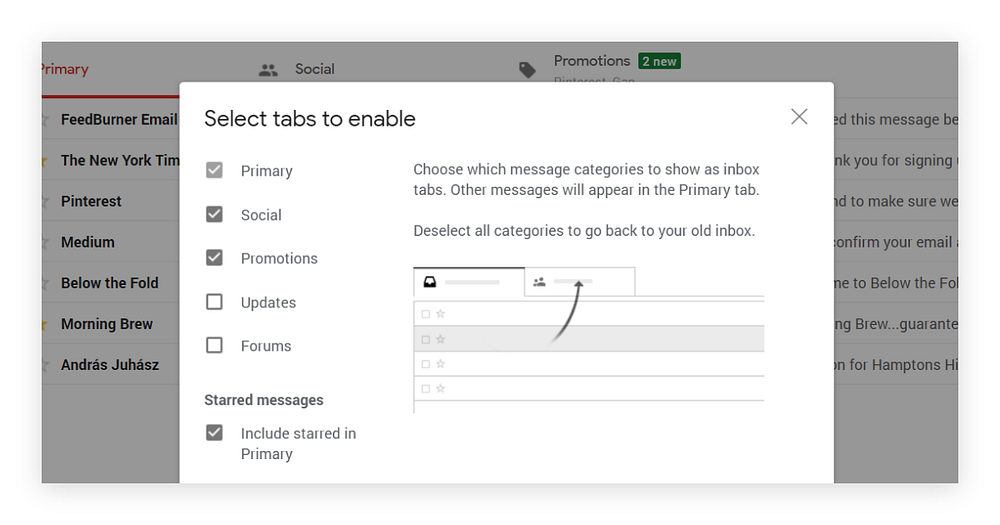Click the Forums label text
The width and height of the screenshot is (1000, 525).
[266, 346]
